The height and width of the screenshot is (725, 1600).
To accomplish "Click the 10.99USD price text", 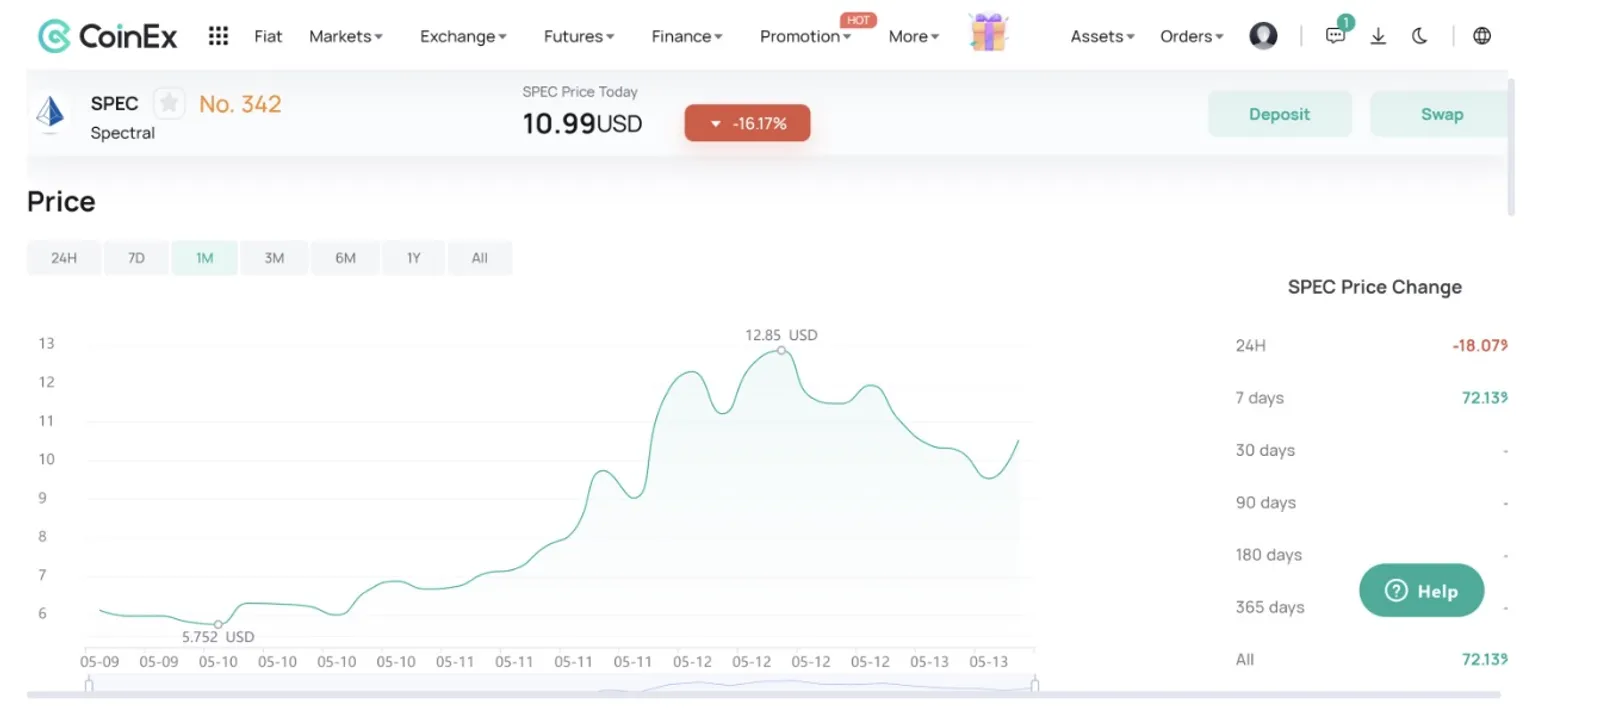I will point(582,124).
